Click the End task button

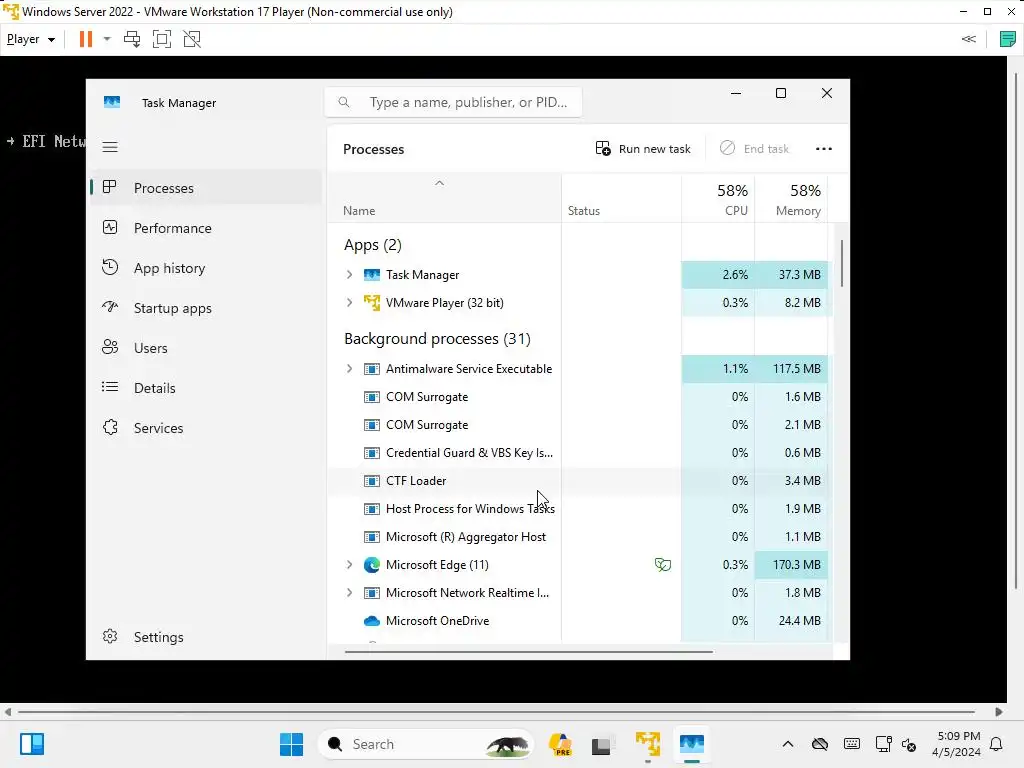[x=754, y=149]
